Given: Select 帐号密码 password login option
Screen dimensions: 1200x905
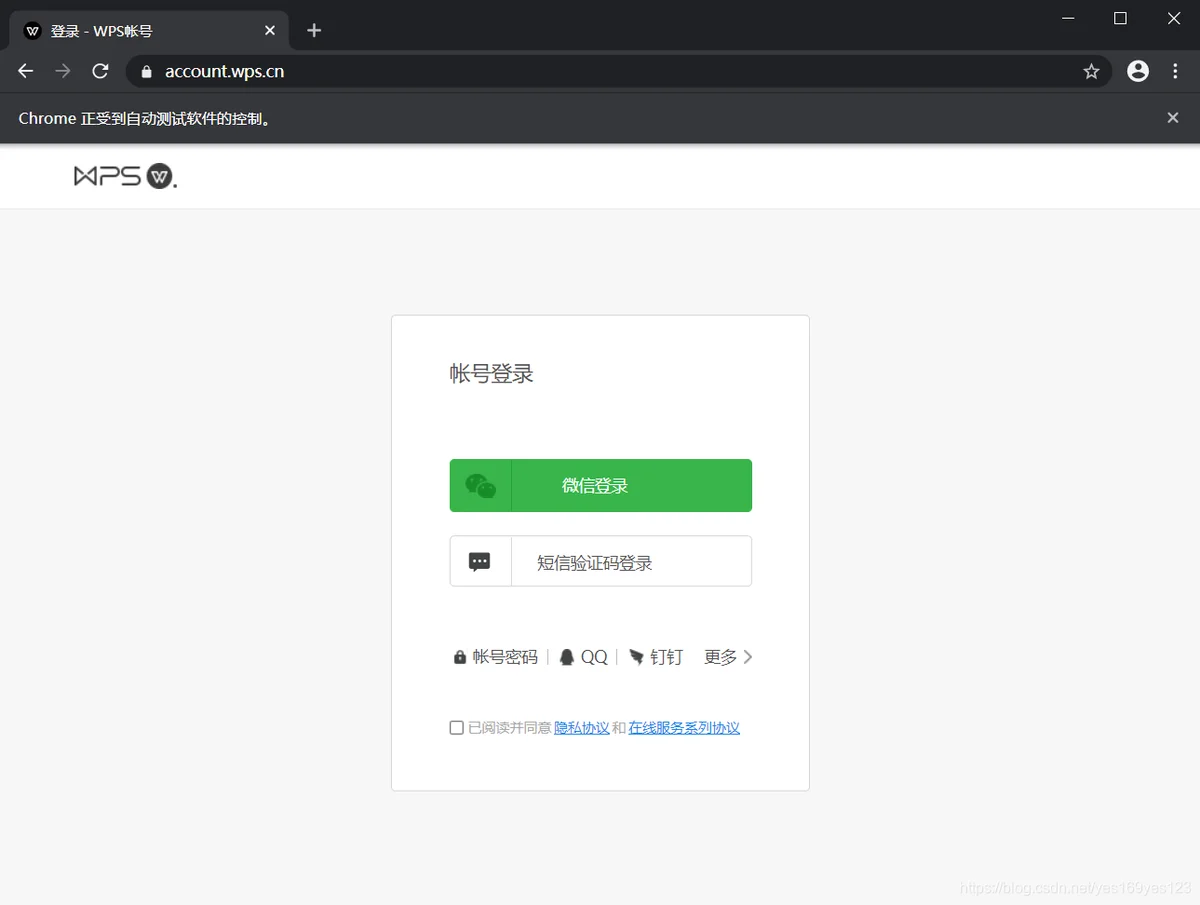Looking at the screenshot, I should [x=496, y=657].
